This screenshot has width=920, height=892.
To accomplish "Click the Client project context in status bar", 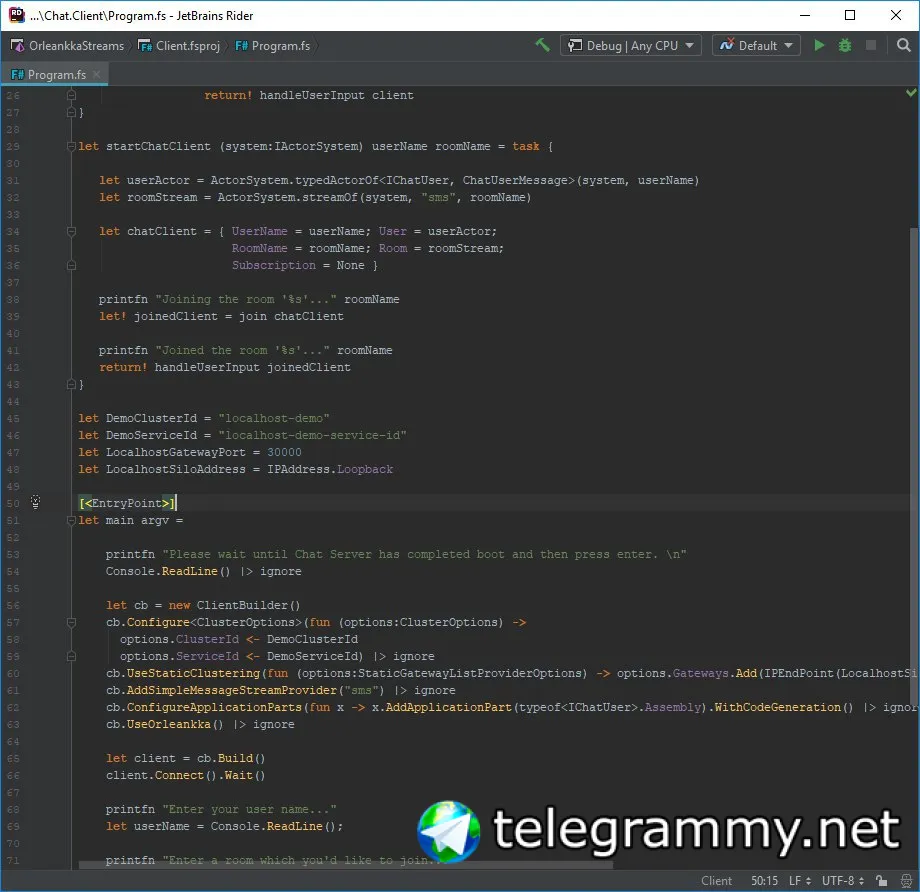I will click(716, 881).
